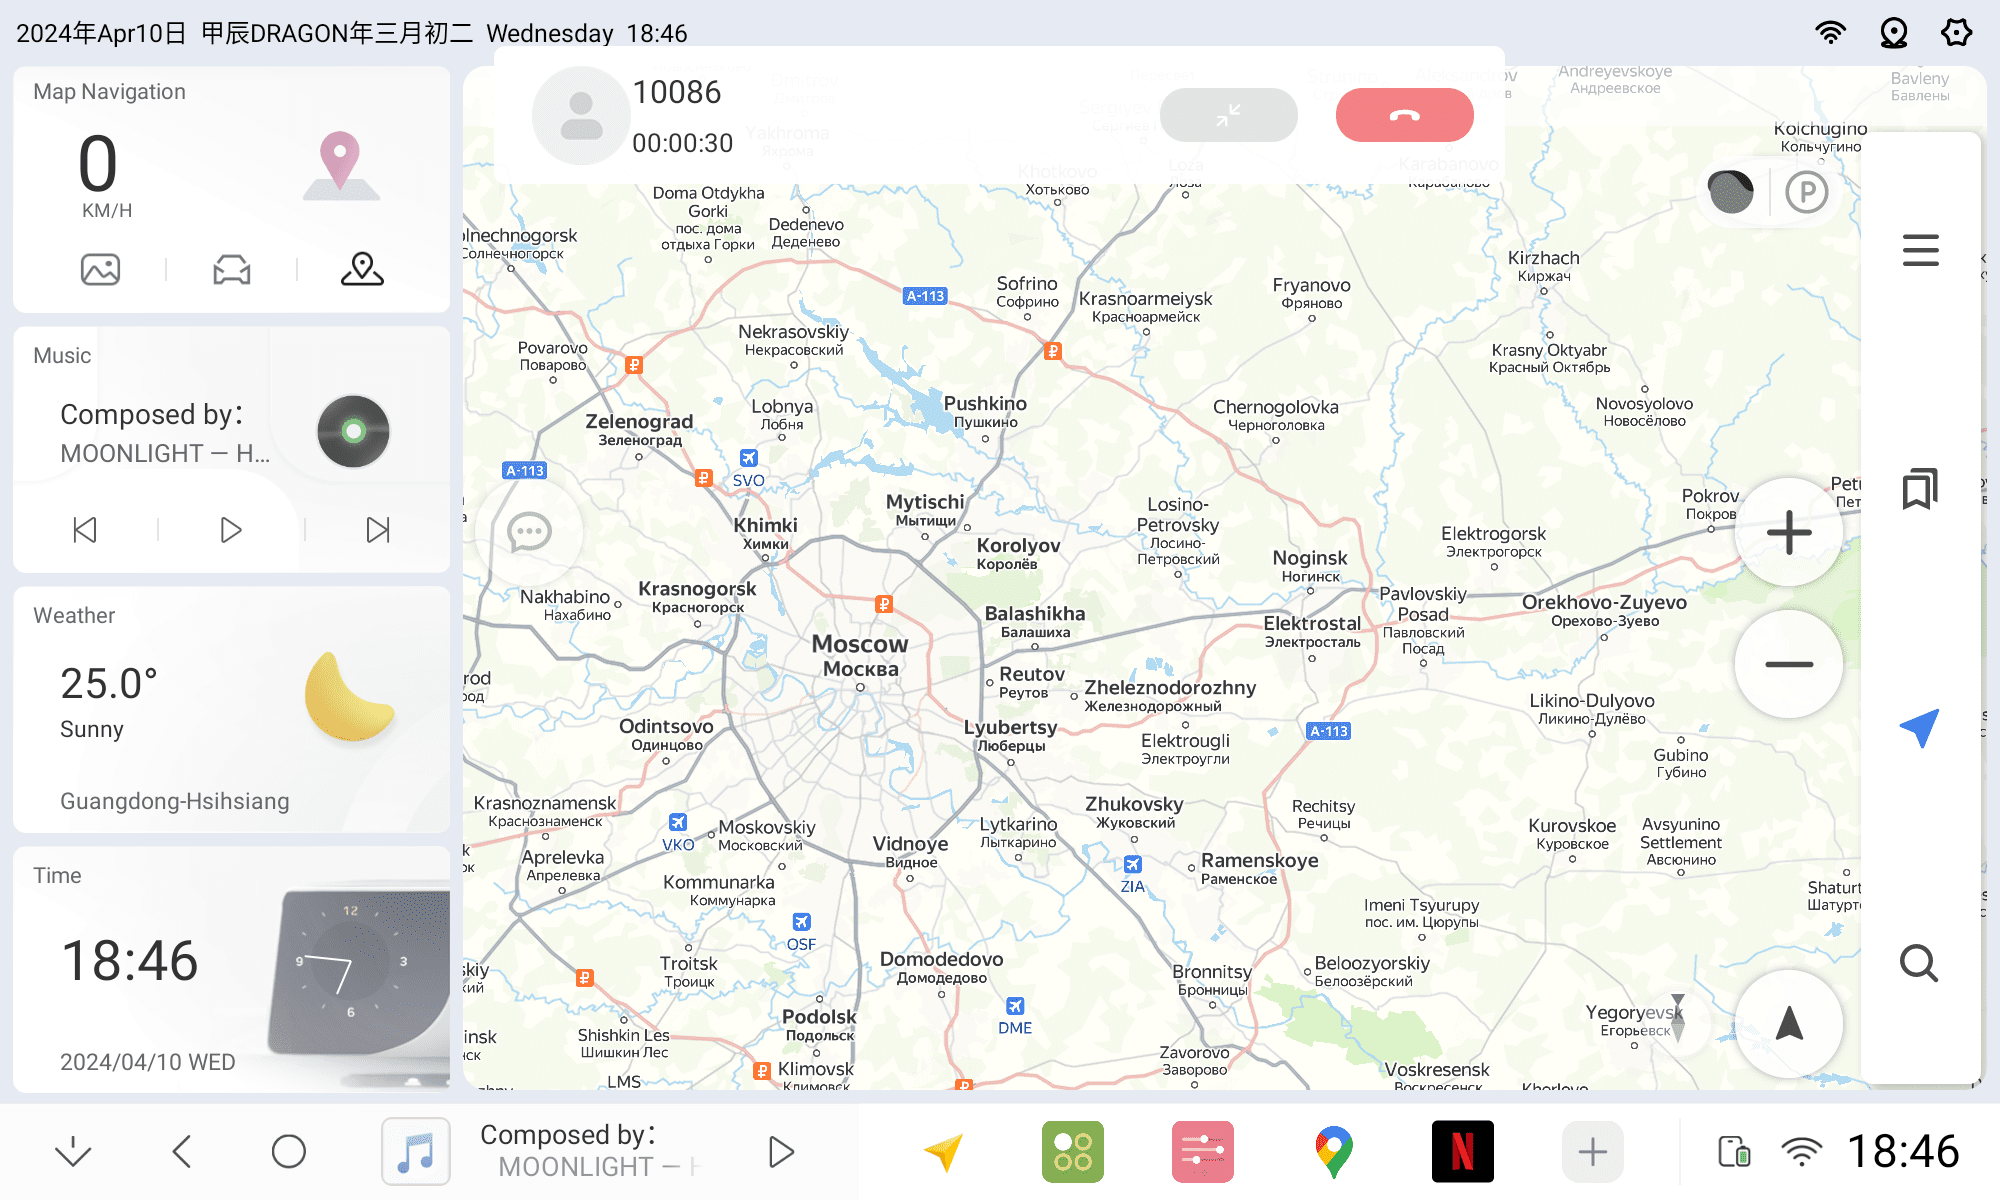The height and width of the screenshot is (1200, 2000).
Task: Skip to previous track in Music widget
Action: [x=85, y=529]
